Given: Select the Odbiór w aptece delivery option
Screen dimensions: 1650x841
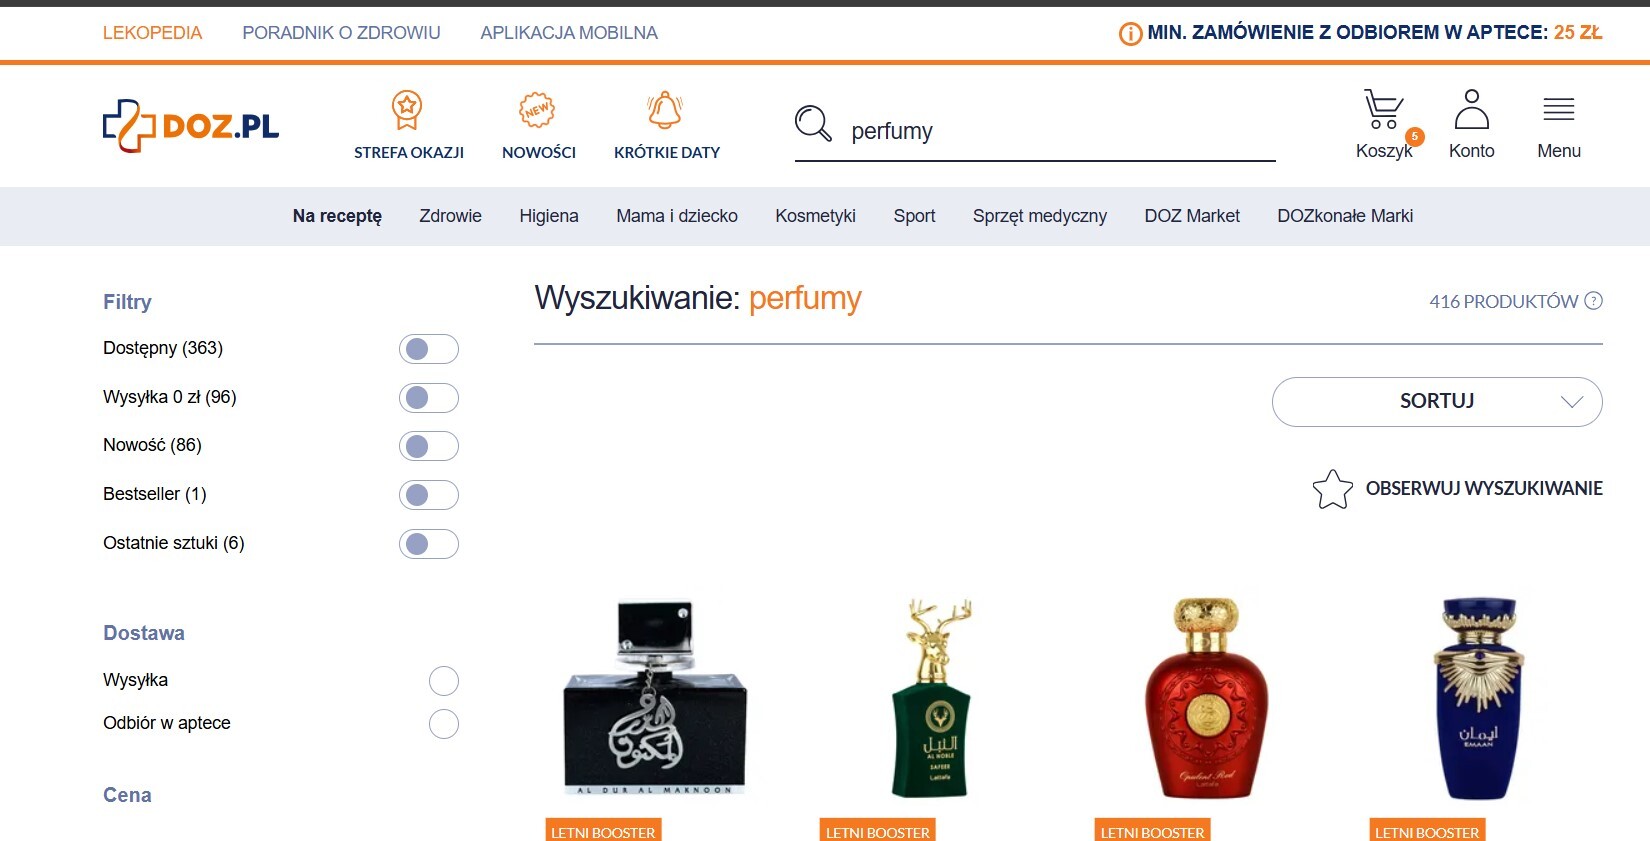Looking at the screenshot, I should coord(444,724).
